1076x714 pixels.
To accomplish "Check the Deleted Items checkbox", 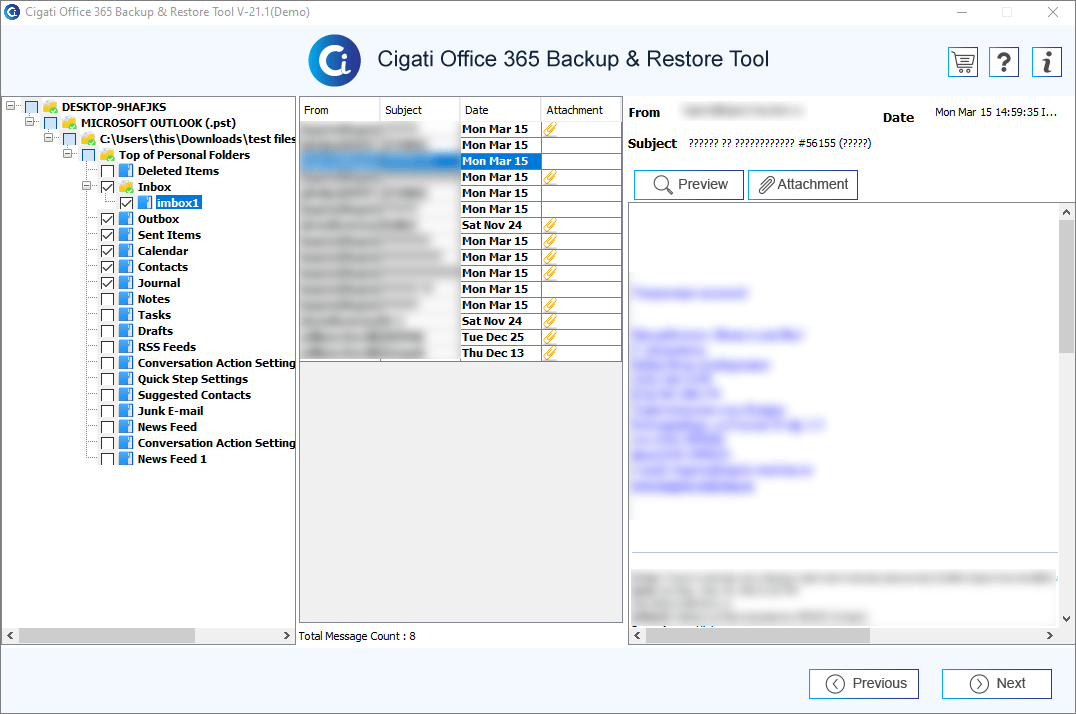I will tap(107, 171).
